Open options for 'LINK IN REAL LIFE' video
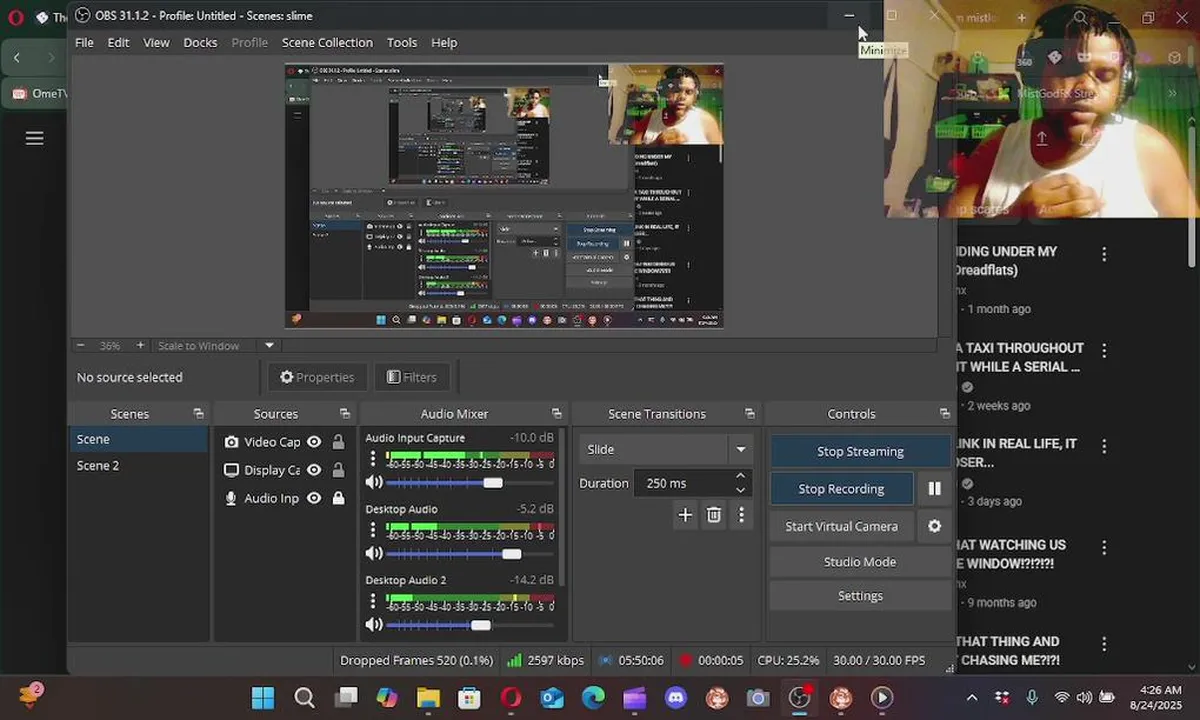1200x720 pixels. pyautogui.click(x=1104, y=447)
